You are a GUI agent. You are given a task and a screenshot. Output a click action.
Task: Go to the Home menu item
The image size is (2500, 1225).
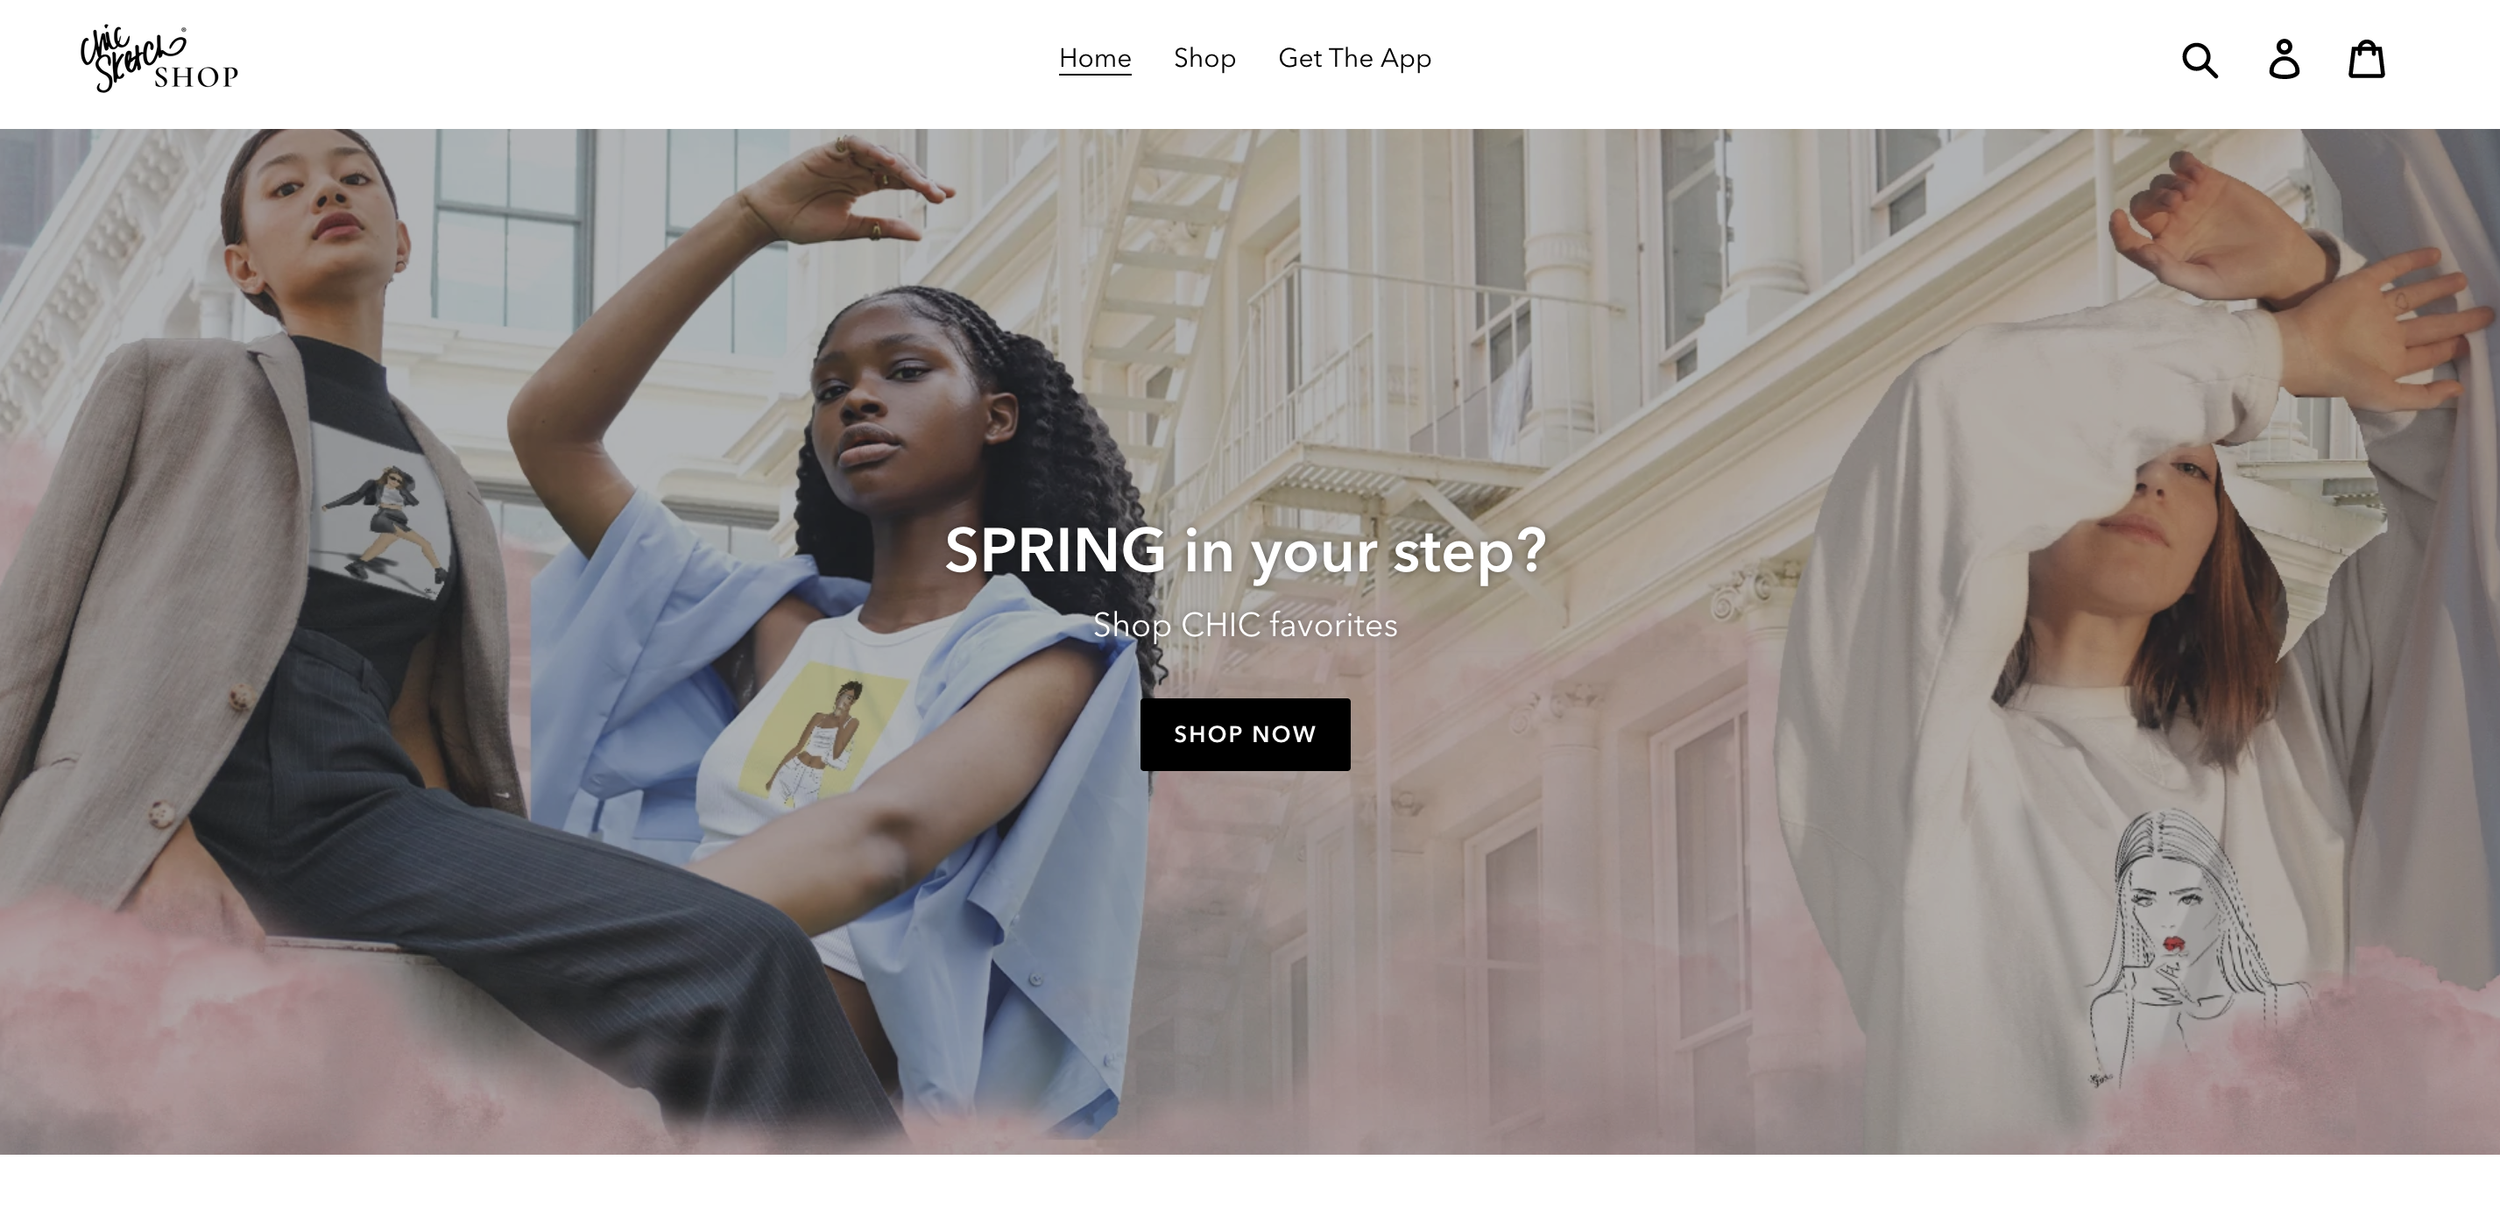click(x=1095, y=58)
